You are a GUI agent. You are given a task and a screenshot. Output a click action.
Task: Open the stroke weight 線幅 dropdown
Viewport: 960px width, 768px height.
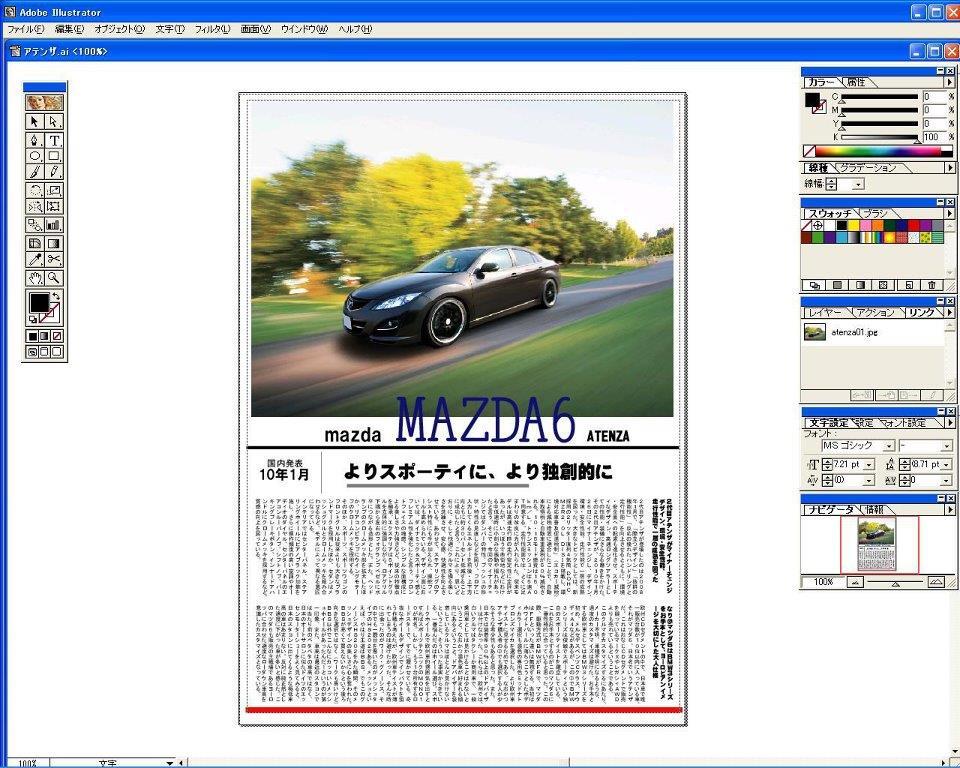pos(858,184)
